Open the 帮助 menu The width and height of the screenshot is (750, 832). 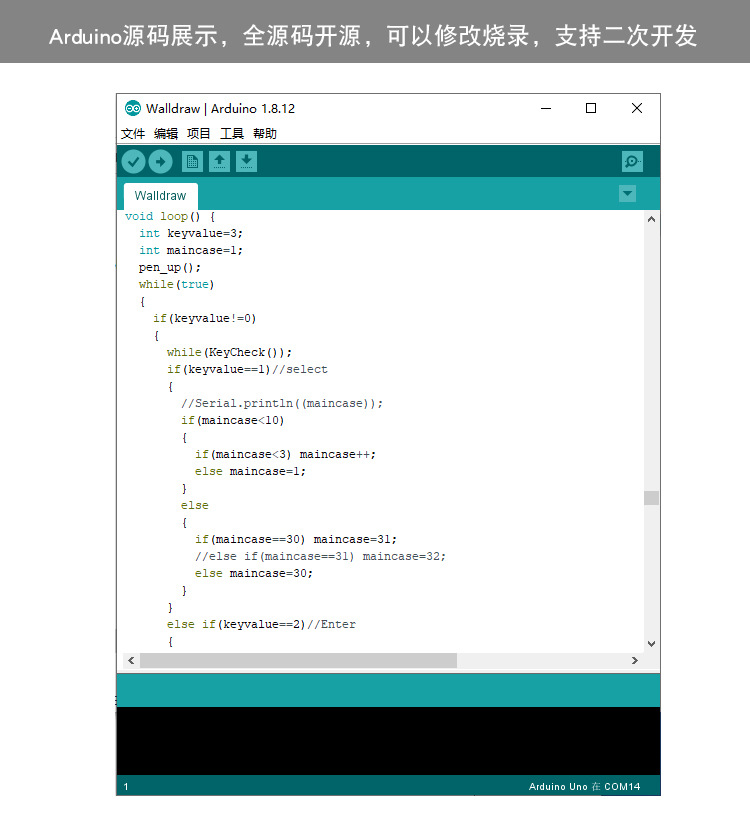click(x=265, y=134)
